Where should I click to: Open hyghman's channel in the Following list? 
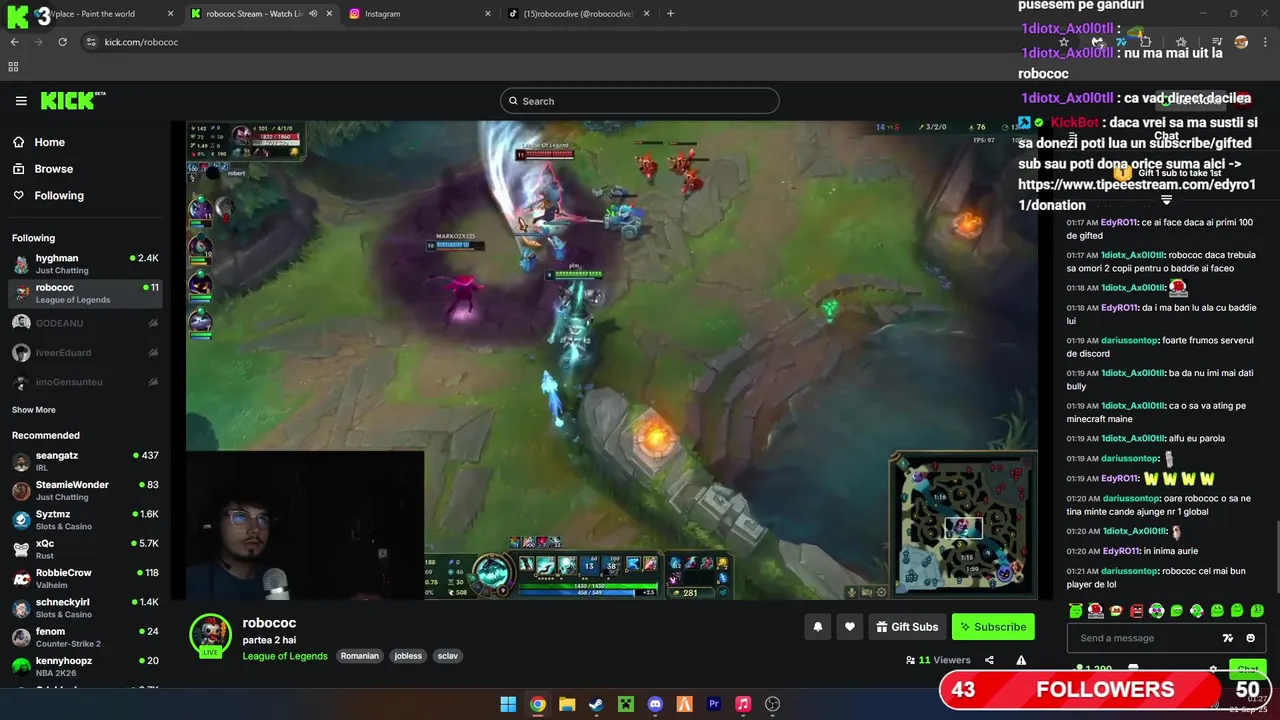[86, 264]
